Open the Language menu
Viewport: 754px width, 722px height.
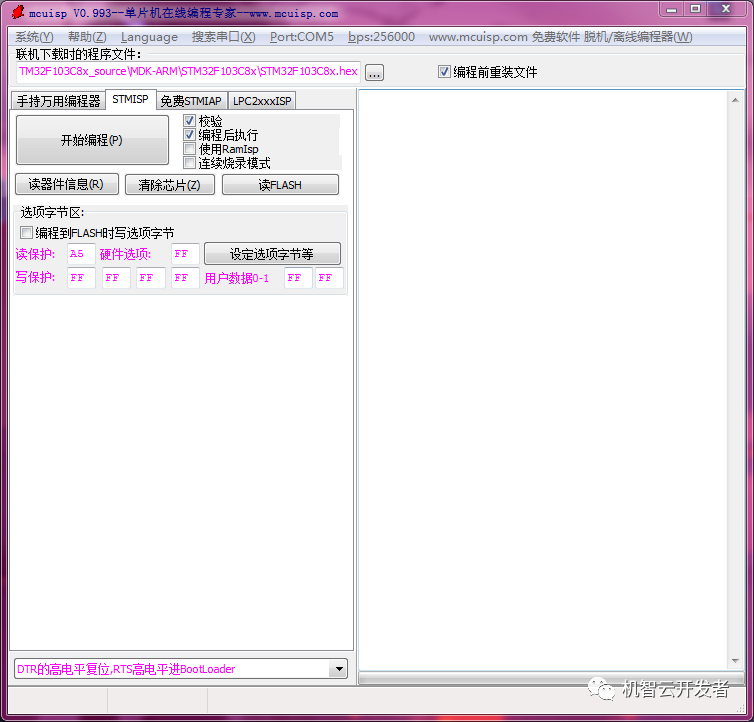point(149,37)
